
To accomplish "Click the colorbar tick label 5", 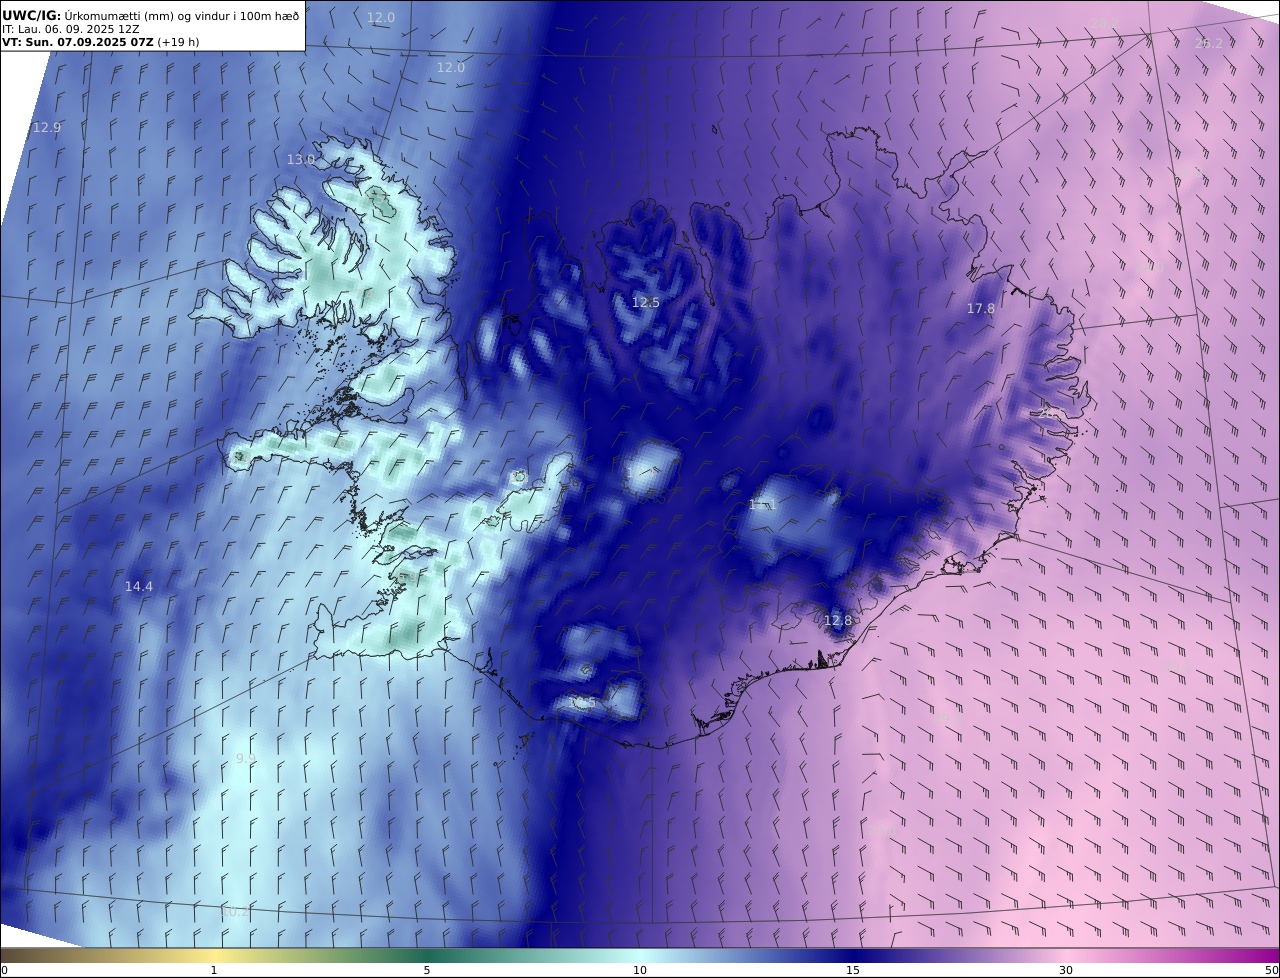I will pos(427,970).
